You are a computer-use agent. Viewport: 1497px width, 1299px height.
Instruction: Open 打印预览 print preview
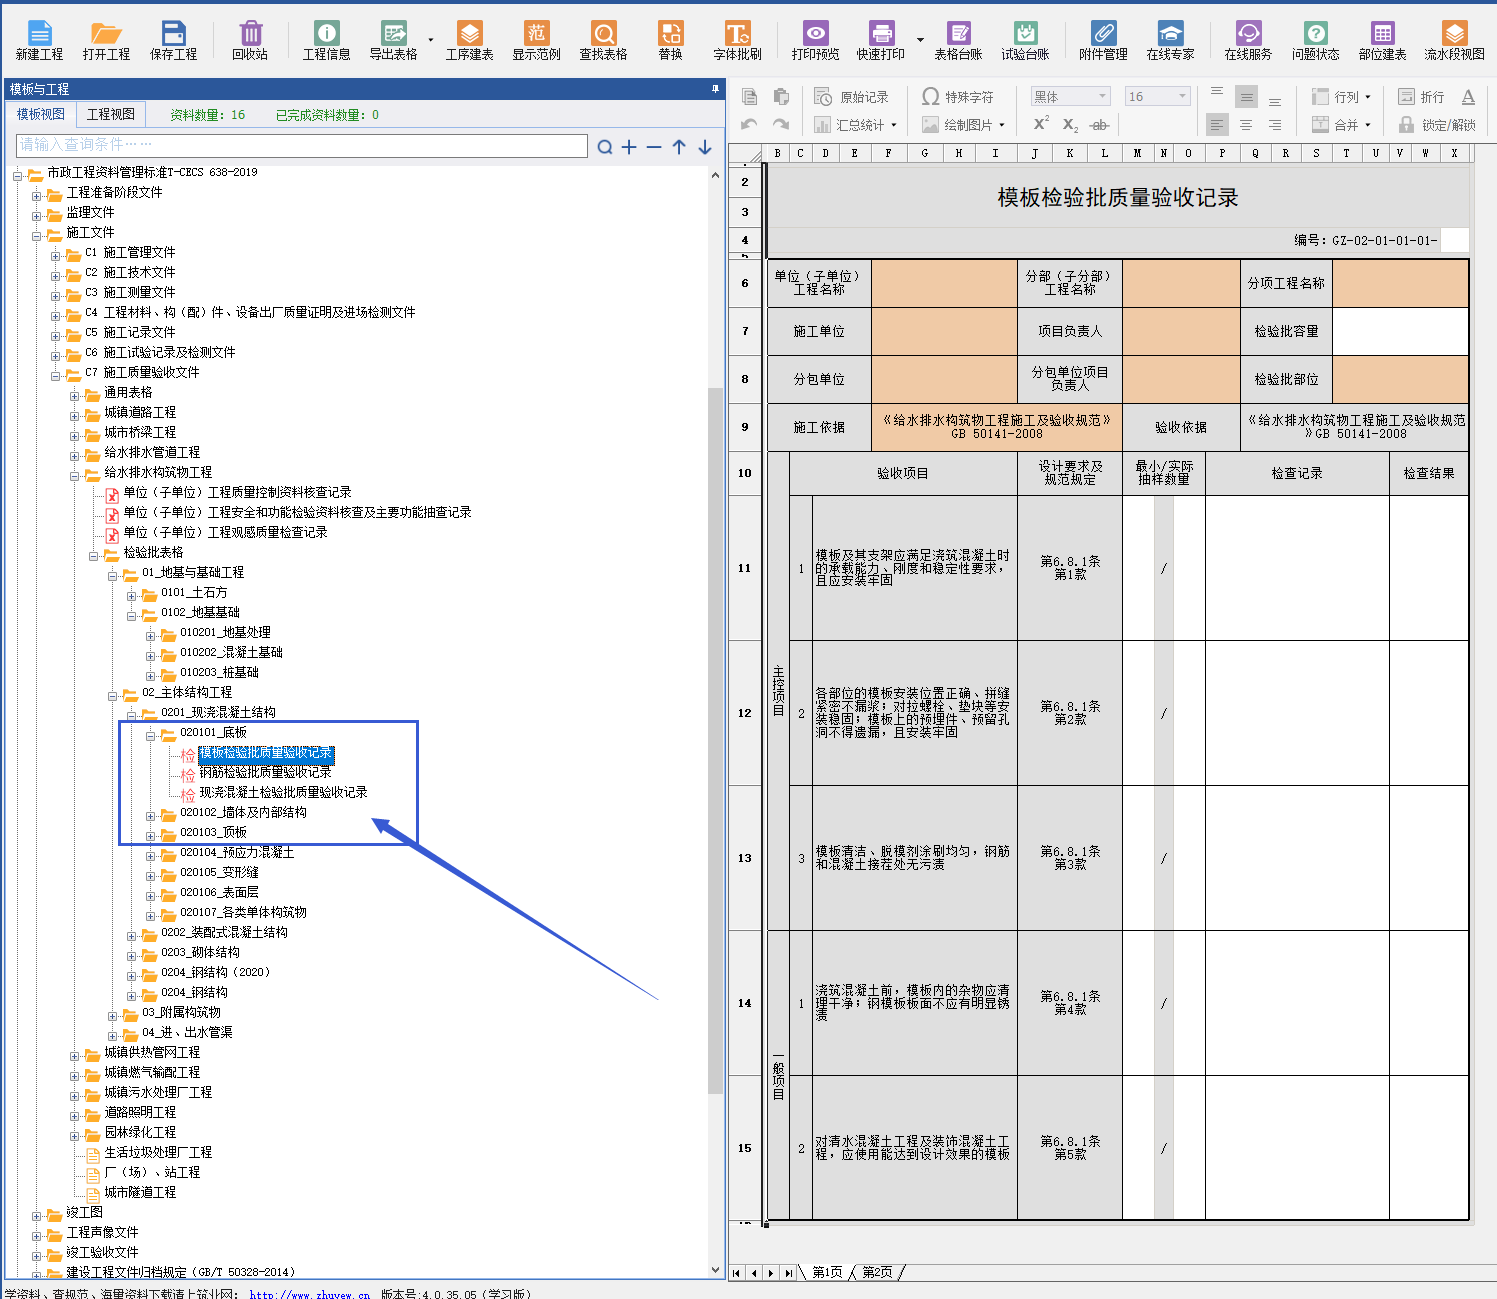(x=816, y=41)
